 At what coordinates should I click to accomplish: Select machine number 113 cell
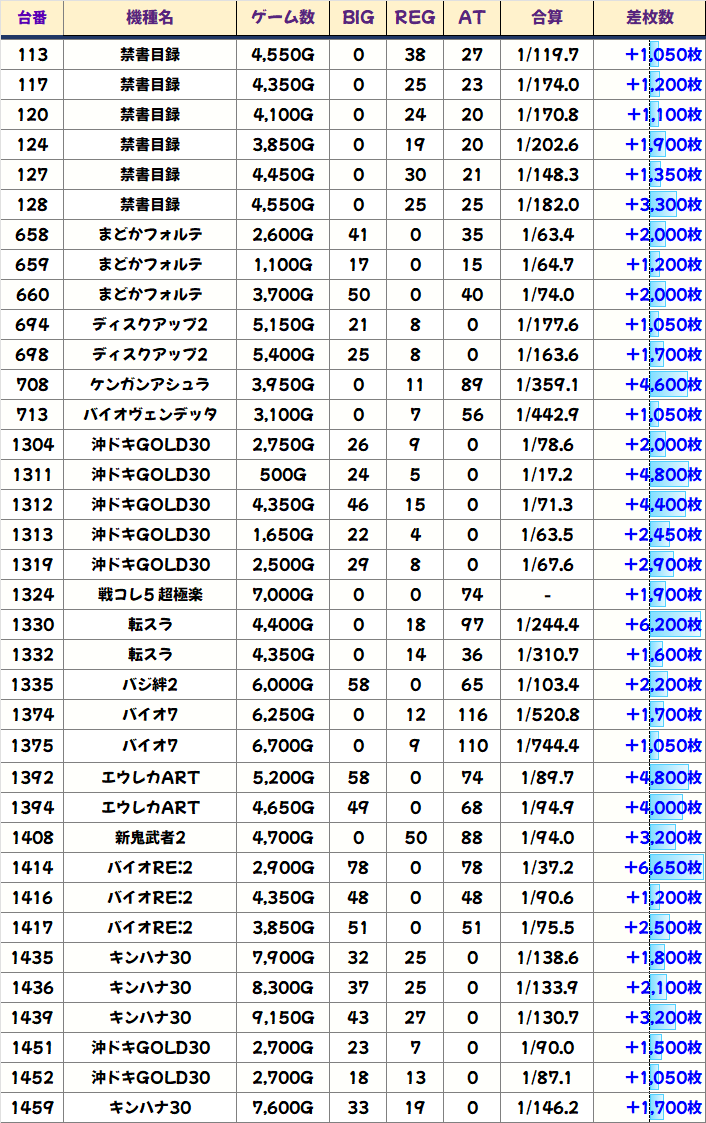[x=32, y=55]
